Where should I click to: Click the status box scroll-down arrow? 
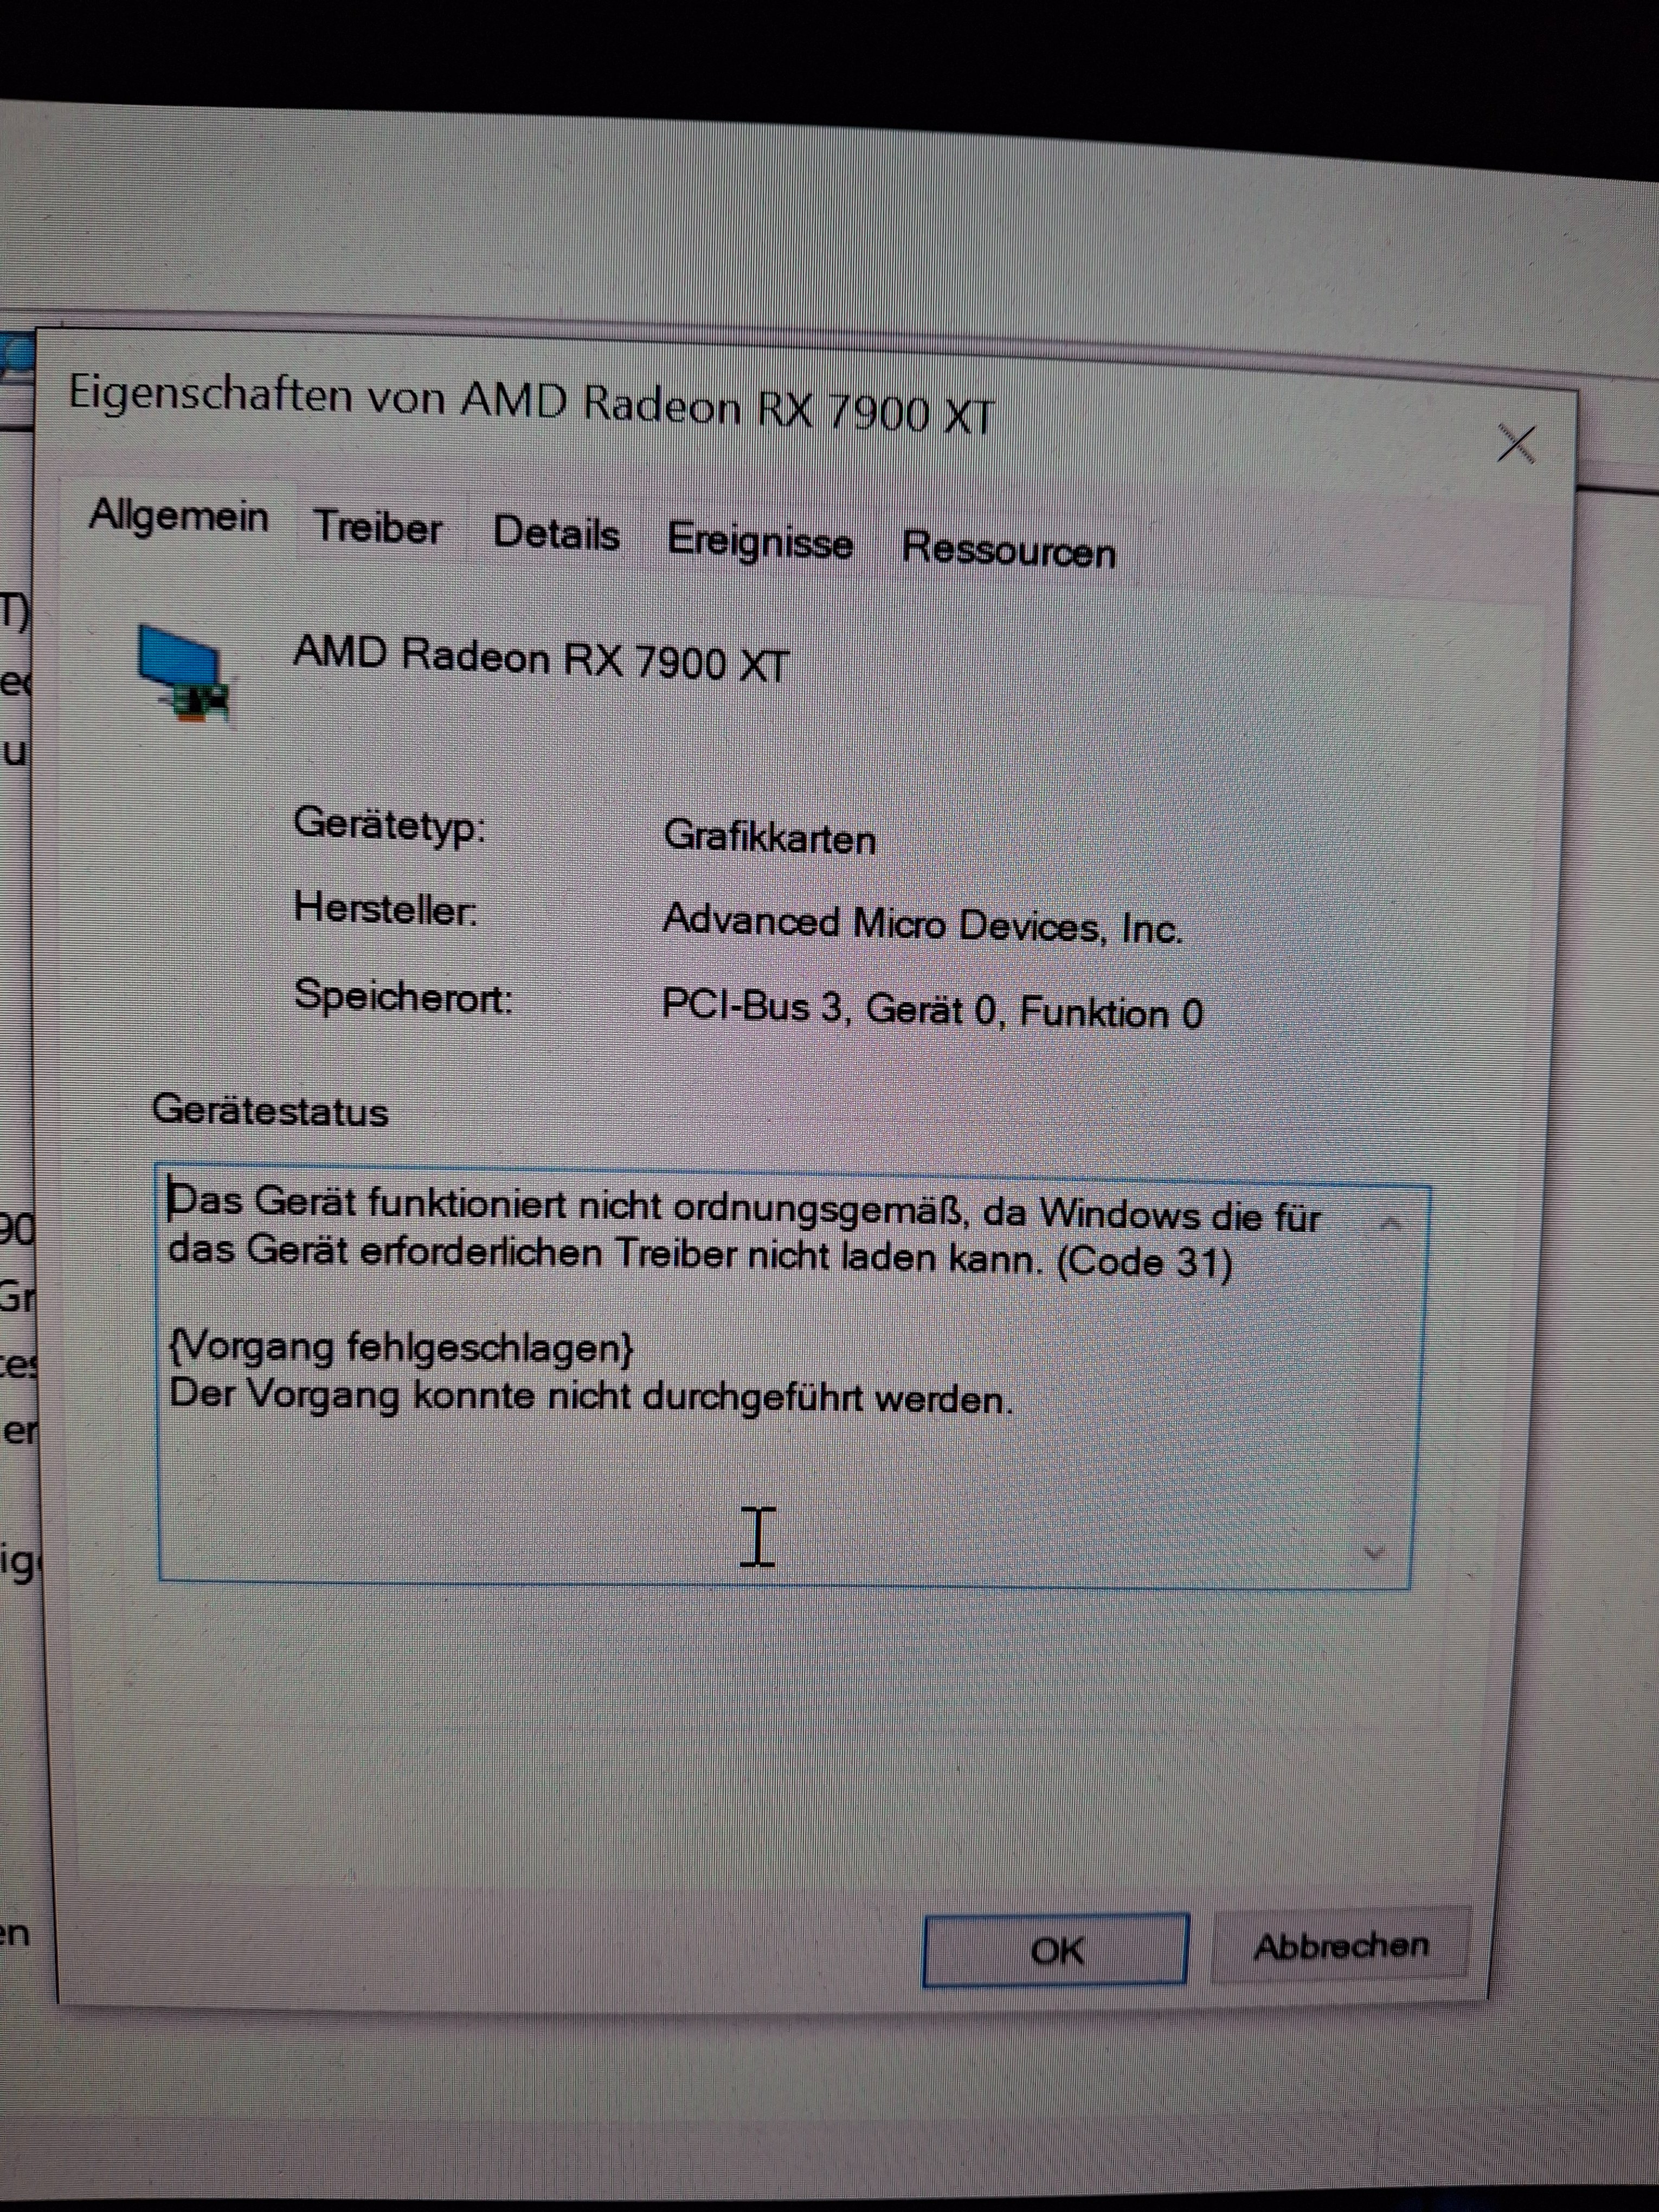pyautogui.click(x=1375, y=1552)
